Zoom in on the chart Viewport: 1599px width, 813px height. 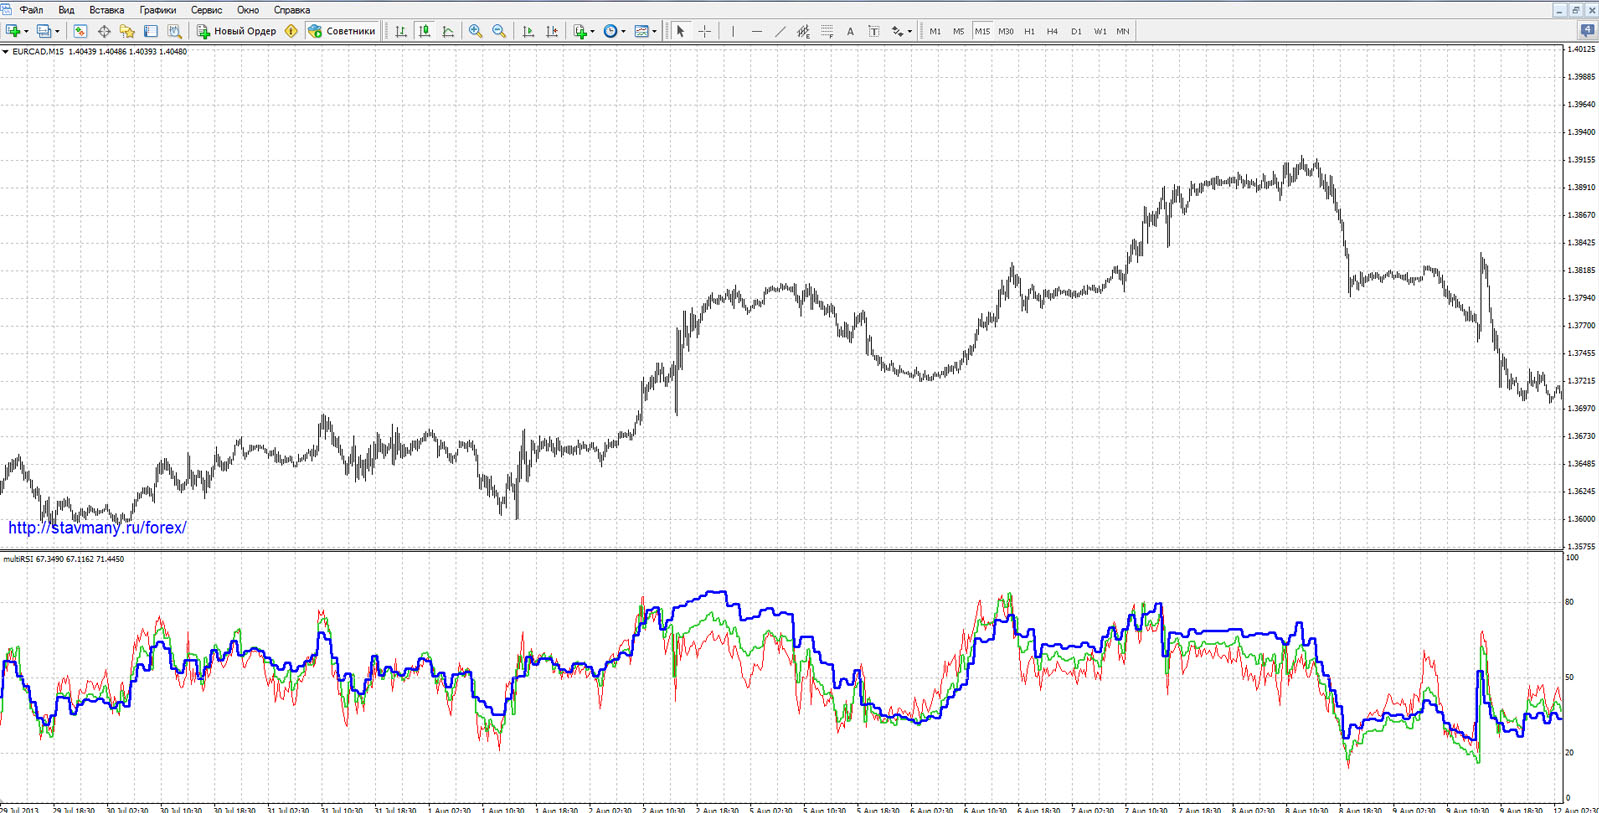pyautogui.click(x=475, y=31)
